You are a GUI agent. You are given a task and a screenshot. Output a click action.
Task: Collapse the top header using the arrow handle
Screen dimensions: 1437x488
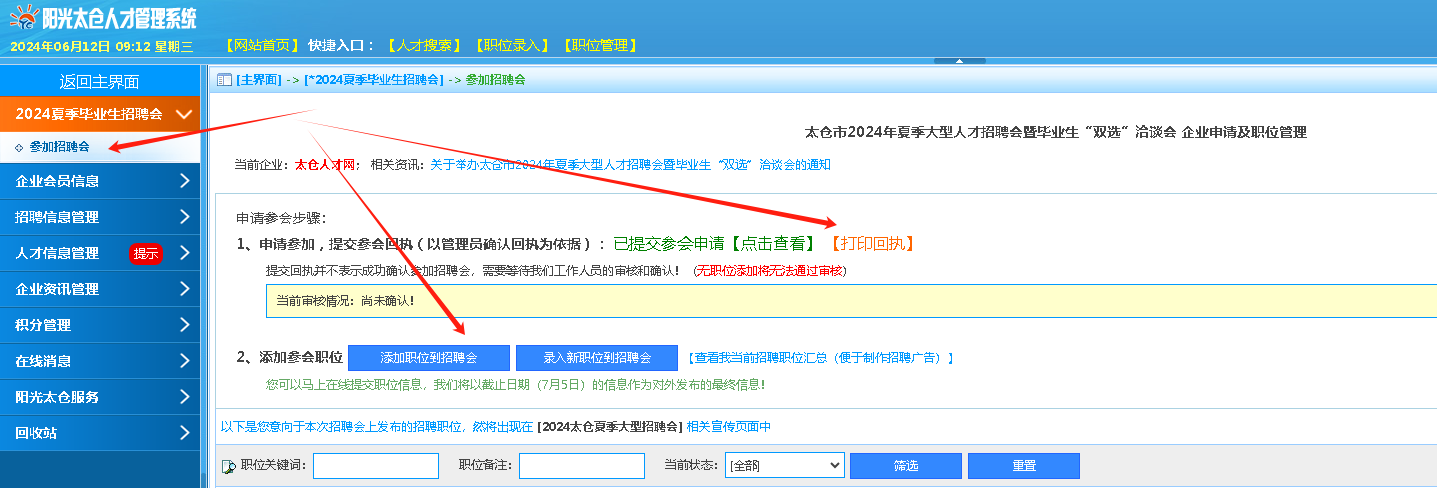958,61
